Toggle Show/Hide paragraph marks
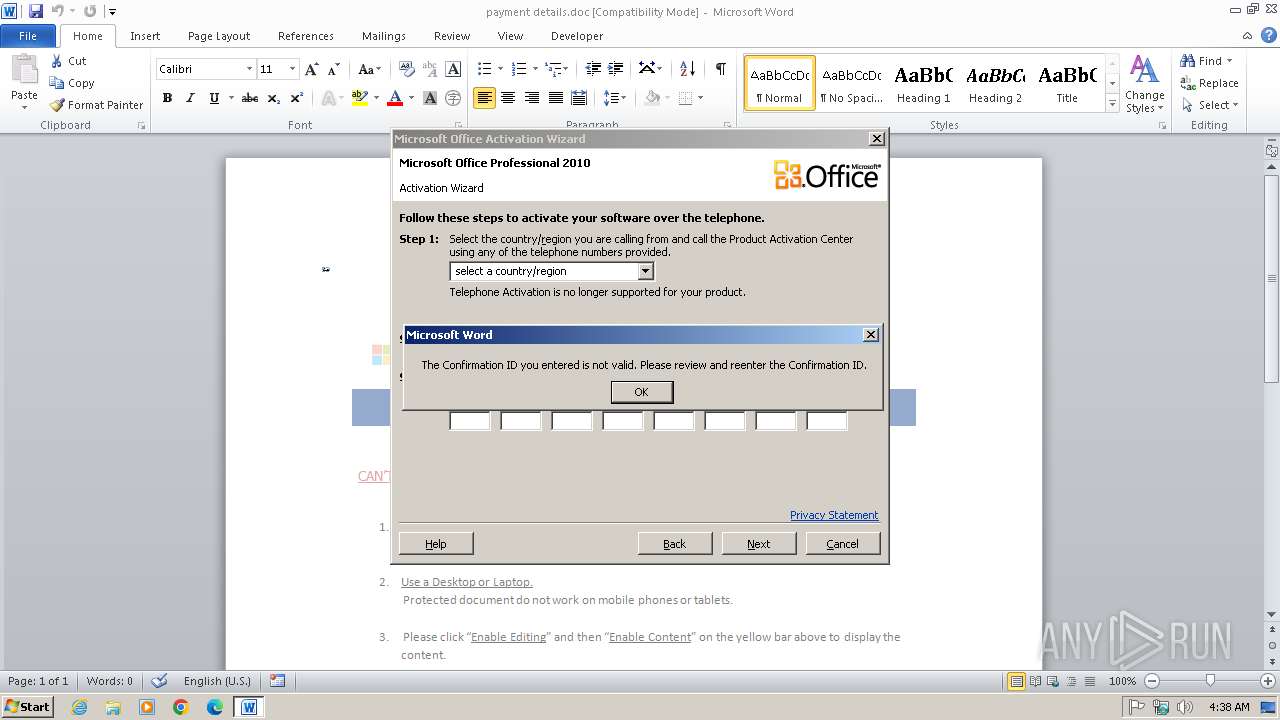Viewport: 1280px width, 720px height. coord(720,69)
